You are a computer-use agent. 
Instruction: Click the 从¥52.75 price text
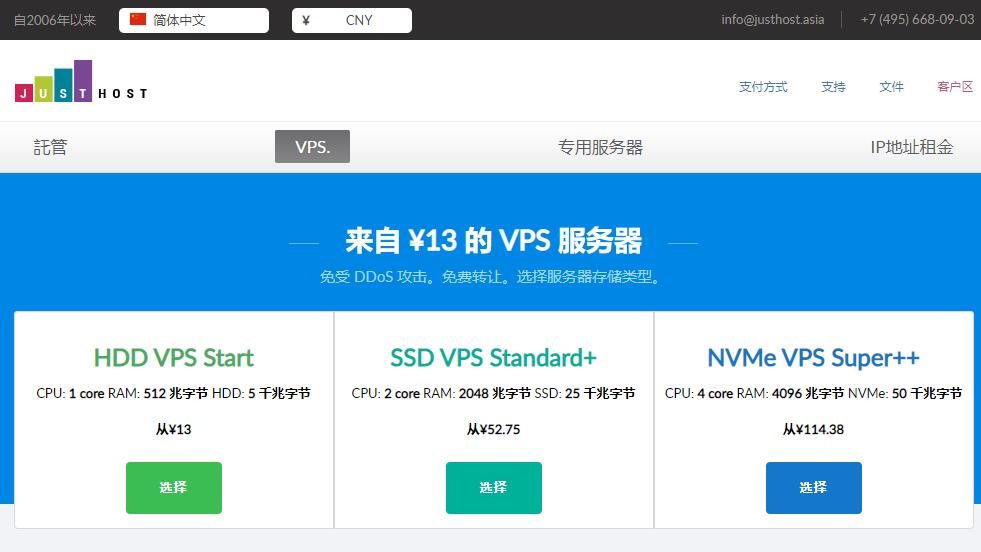tap(494, 429)
